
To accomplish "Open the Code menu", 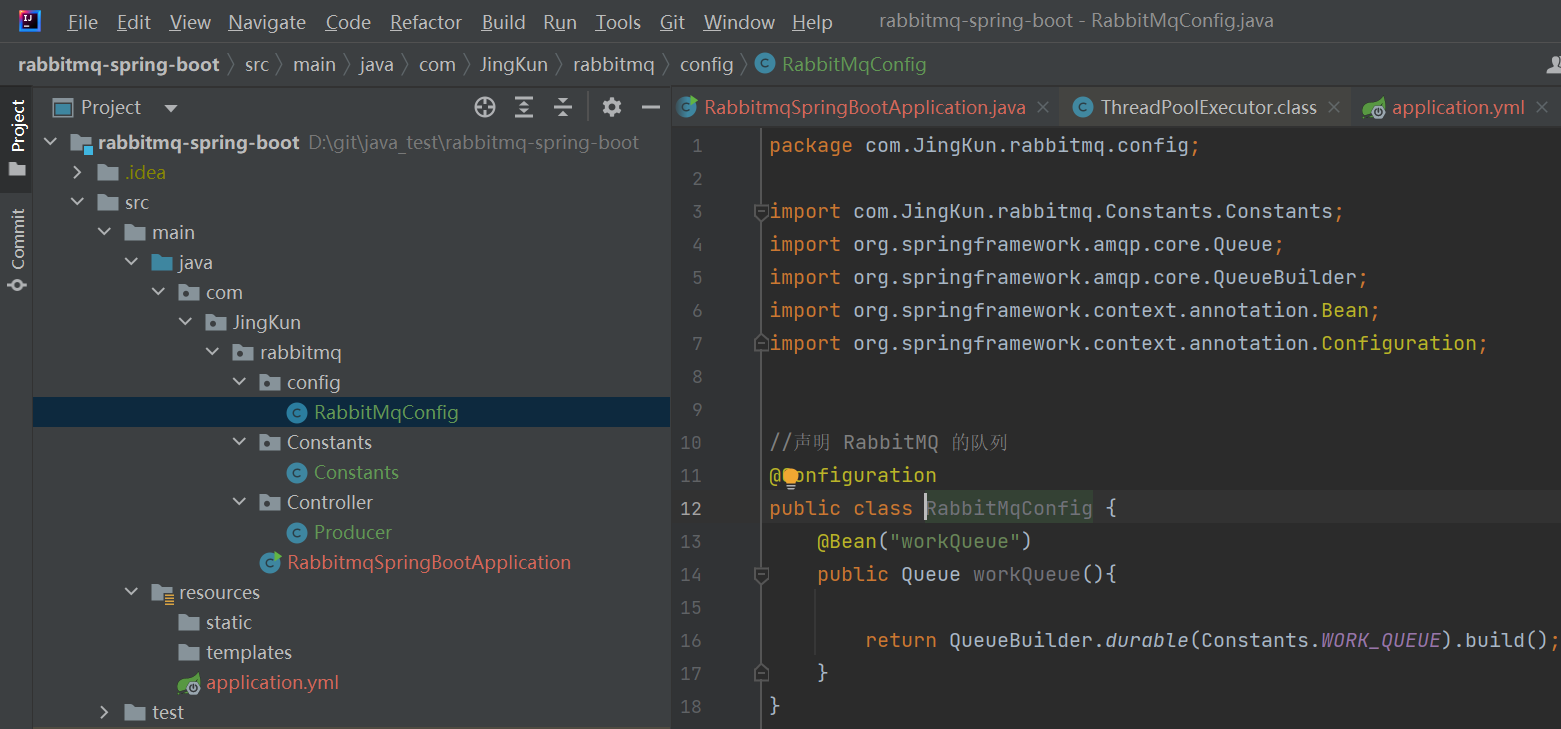I will click(x=348, y=22).
